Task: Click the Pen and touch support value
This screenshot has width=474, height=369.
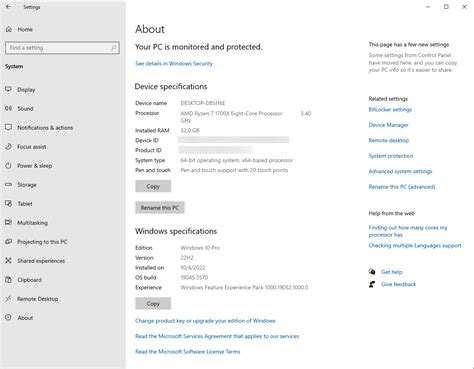Action: pyautogui.click(x=234, y=170)
